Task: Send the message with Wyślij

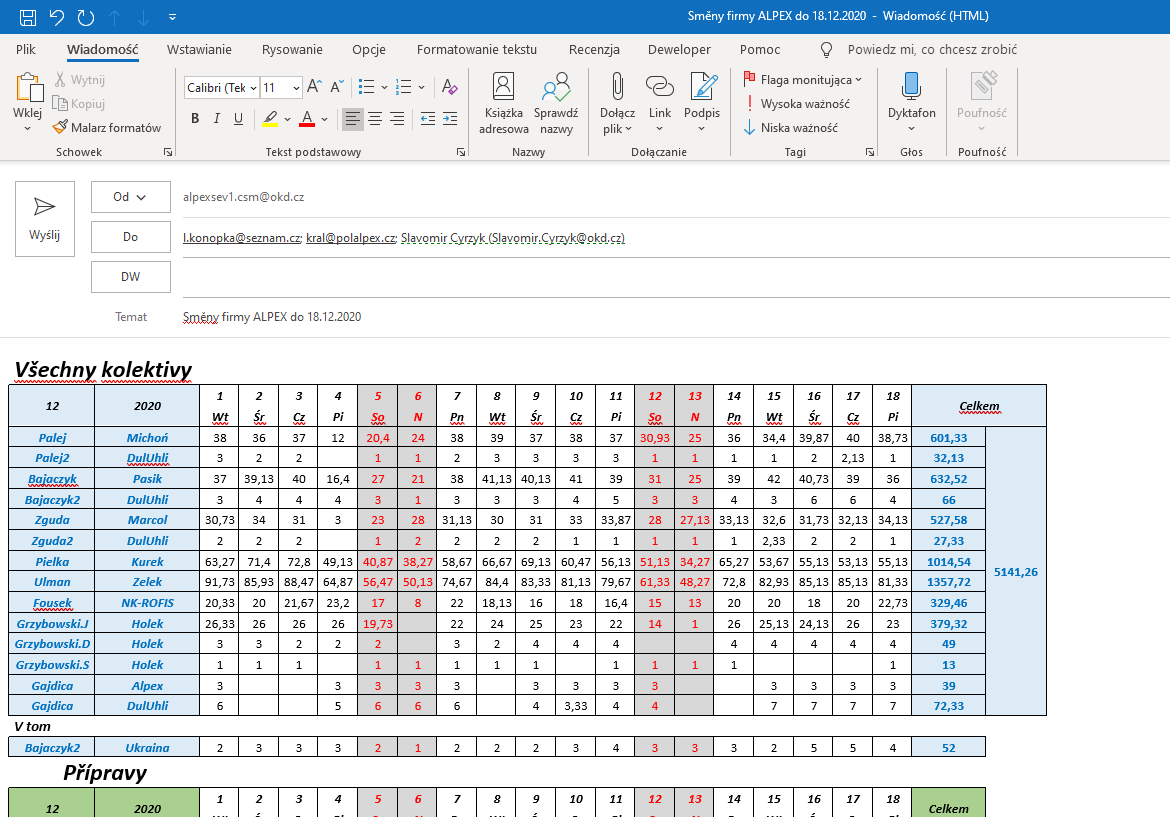Action: tap(45, 219)
